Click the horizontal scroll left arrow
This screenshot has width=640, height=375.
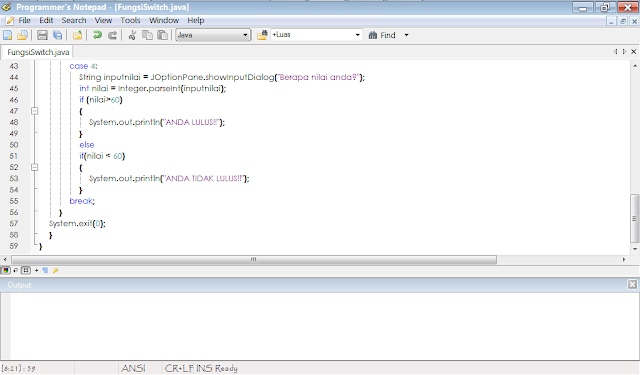click(5, 260)
